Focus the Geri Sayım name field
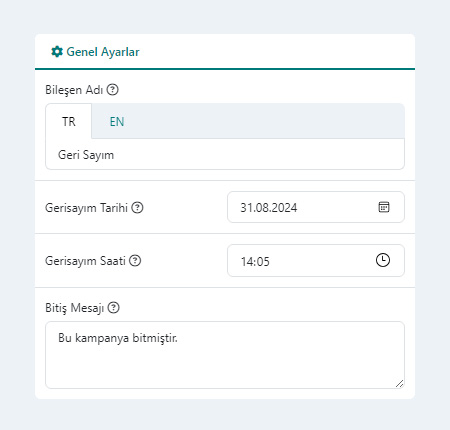The image size is (450, 430). [225, 155]
